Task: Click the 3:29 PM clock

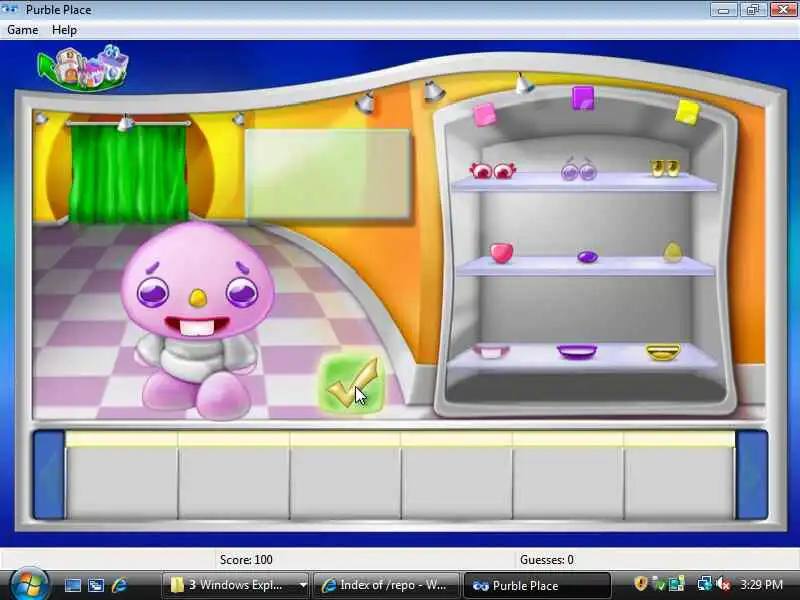Action: [761, 585]
